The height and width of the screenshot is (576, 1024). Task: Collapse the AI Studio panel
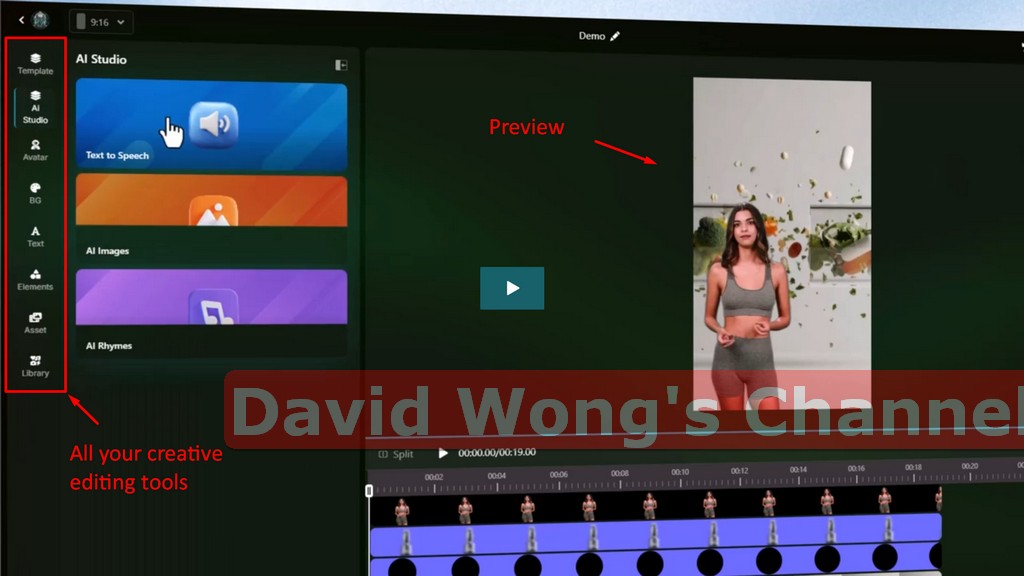(341, 65)
